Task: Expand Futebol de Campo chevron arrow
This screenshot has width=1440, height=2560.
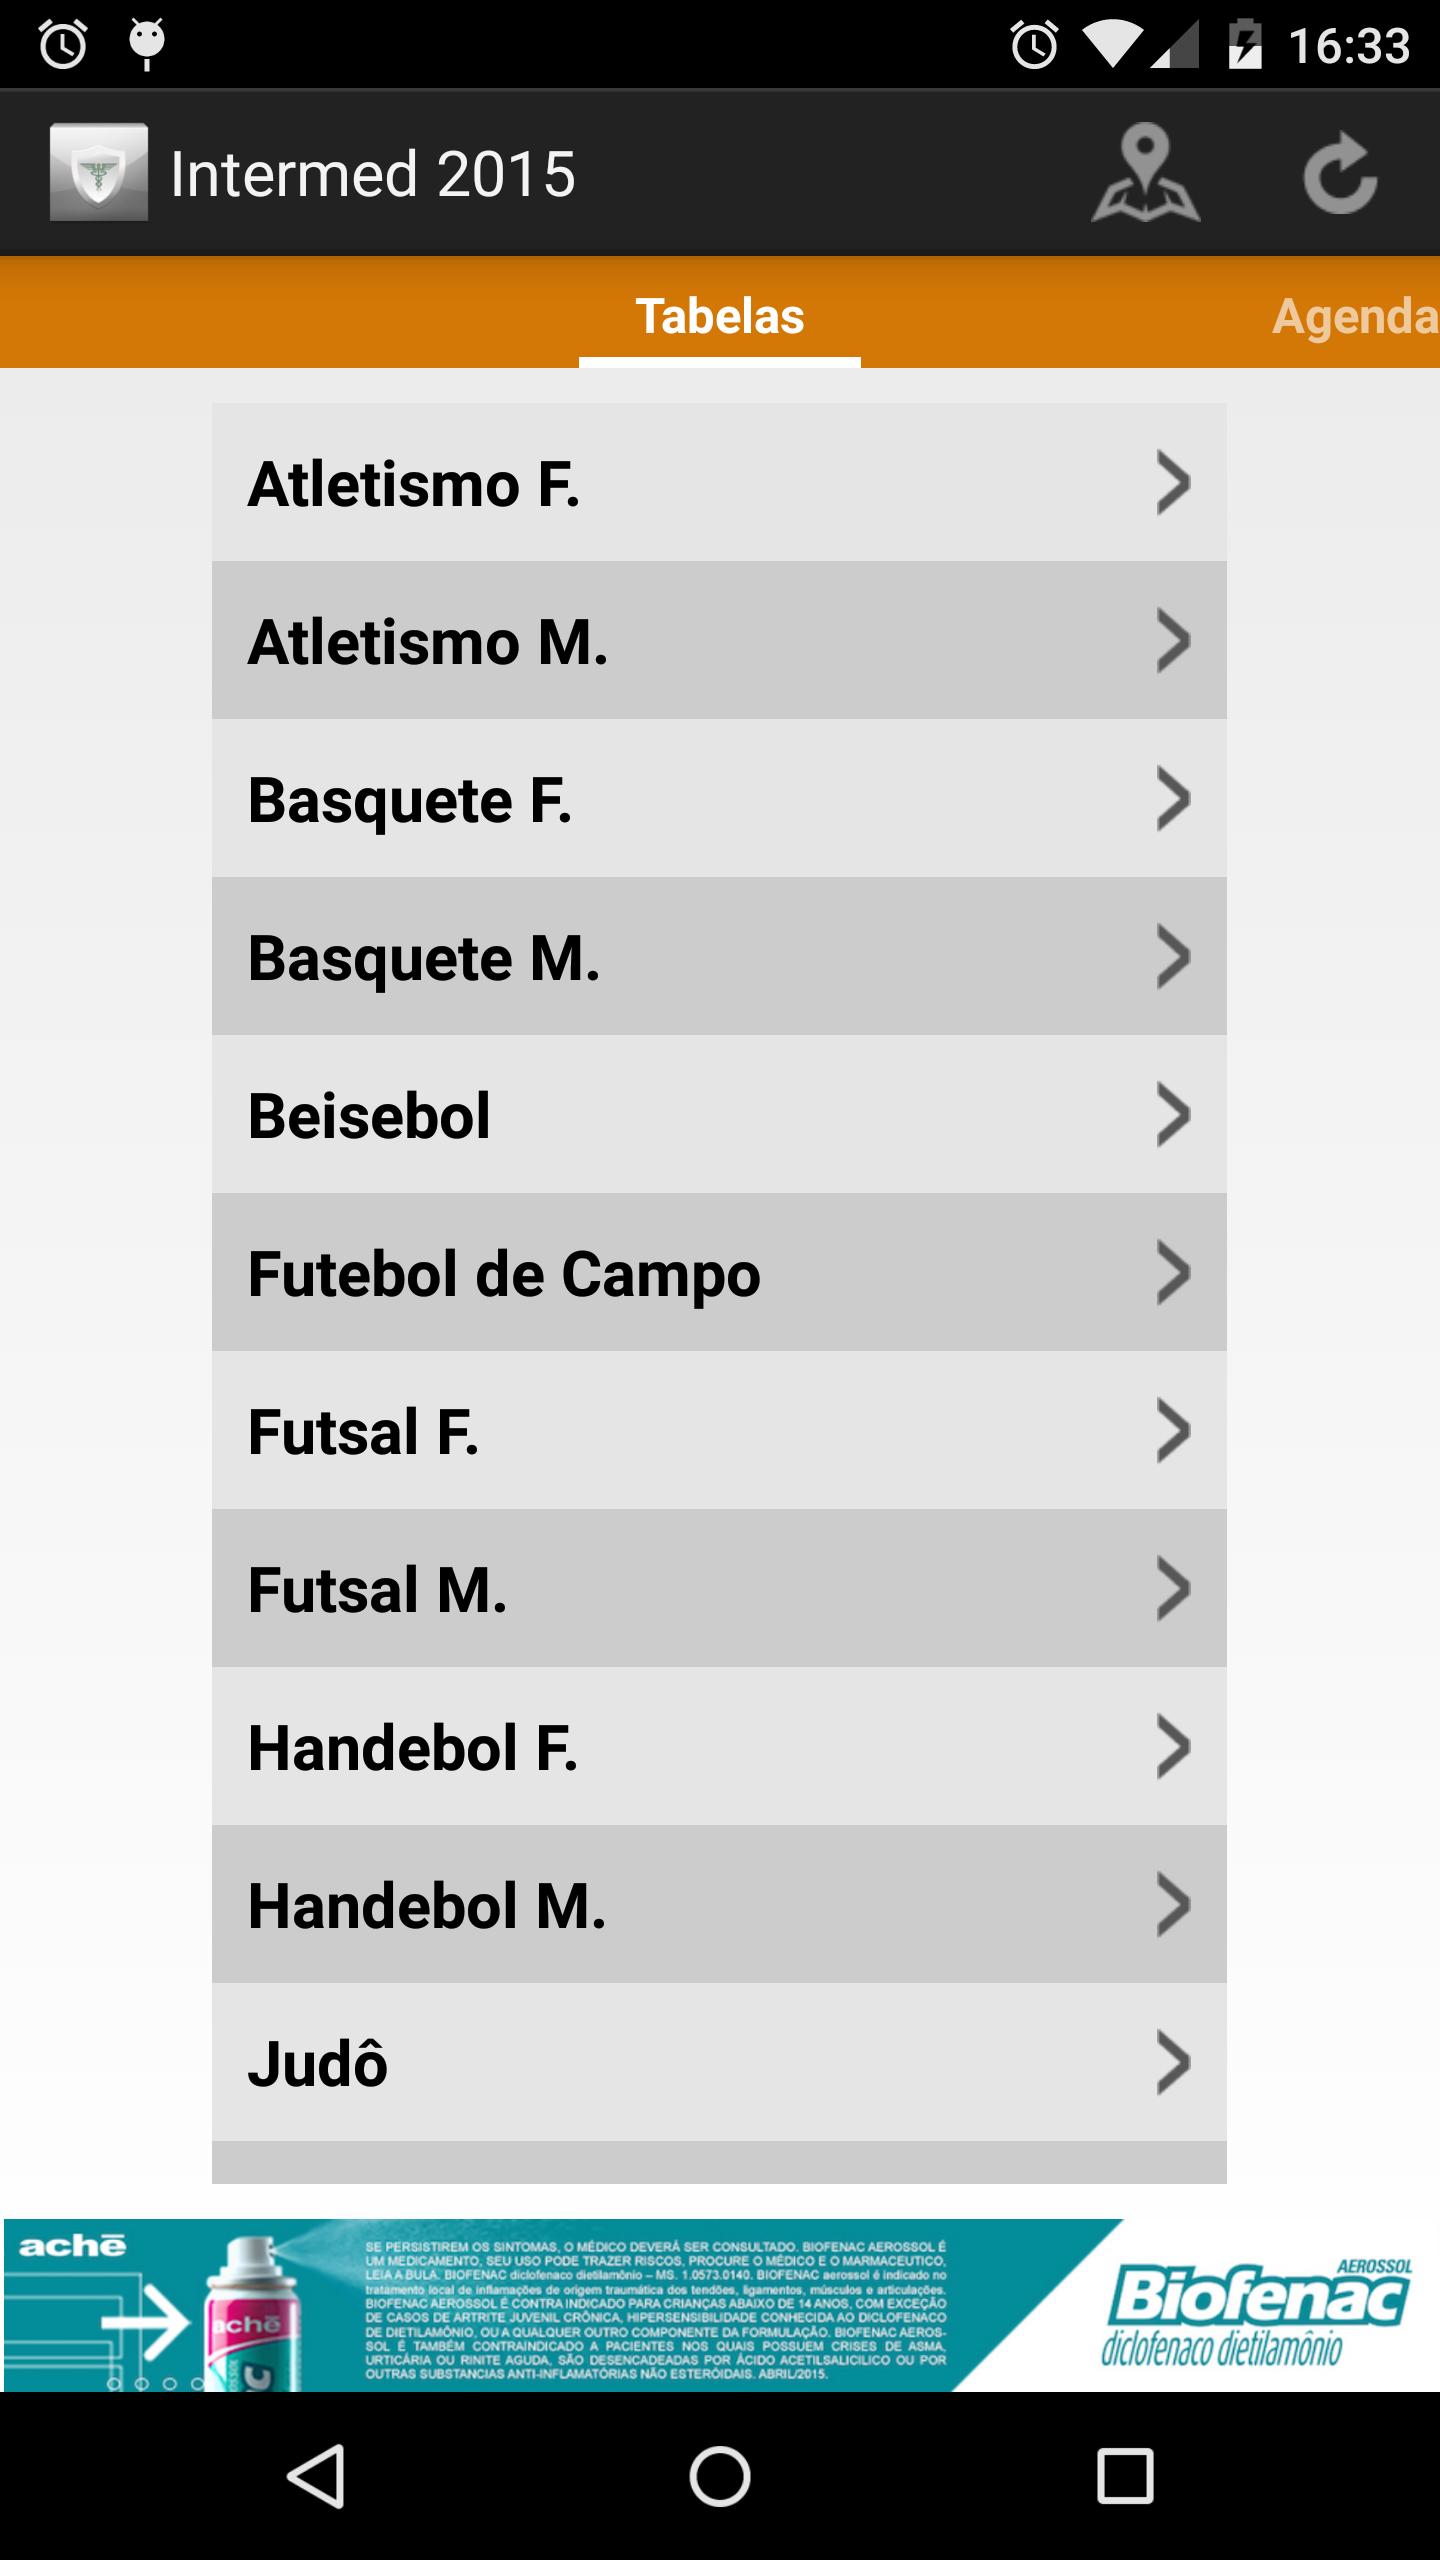Action: click(1172, 1273)
